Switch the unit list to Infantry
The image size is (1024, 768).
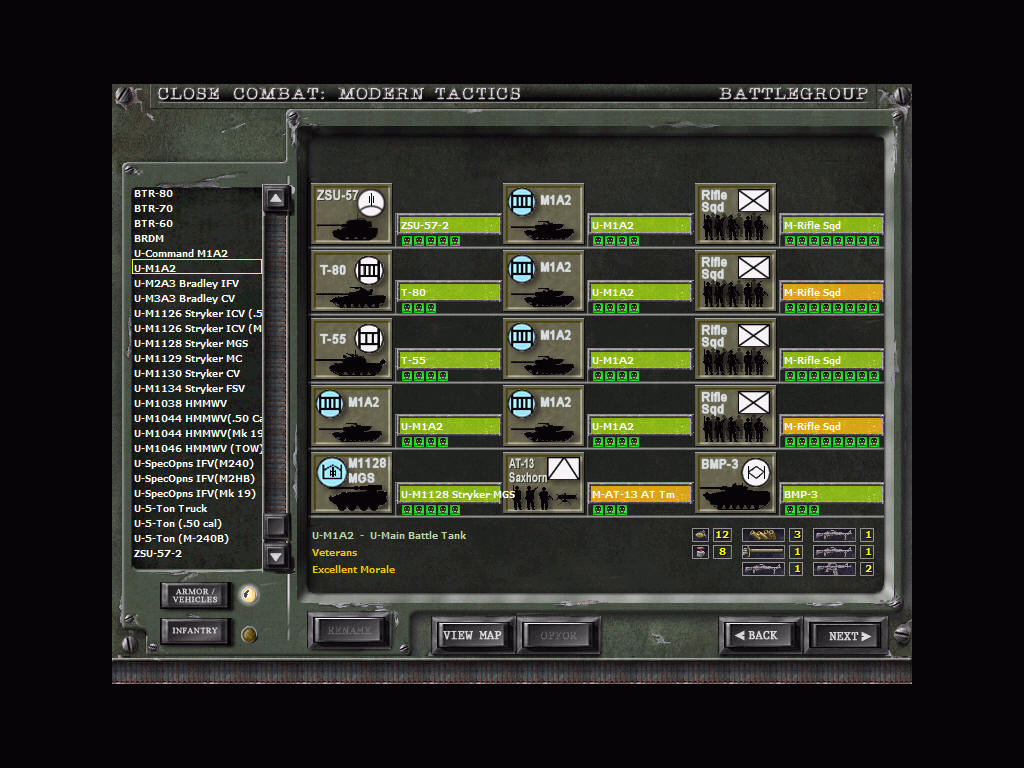tap(195, 632)
